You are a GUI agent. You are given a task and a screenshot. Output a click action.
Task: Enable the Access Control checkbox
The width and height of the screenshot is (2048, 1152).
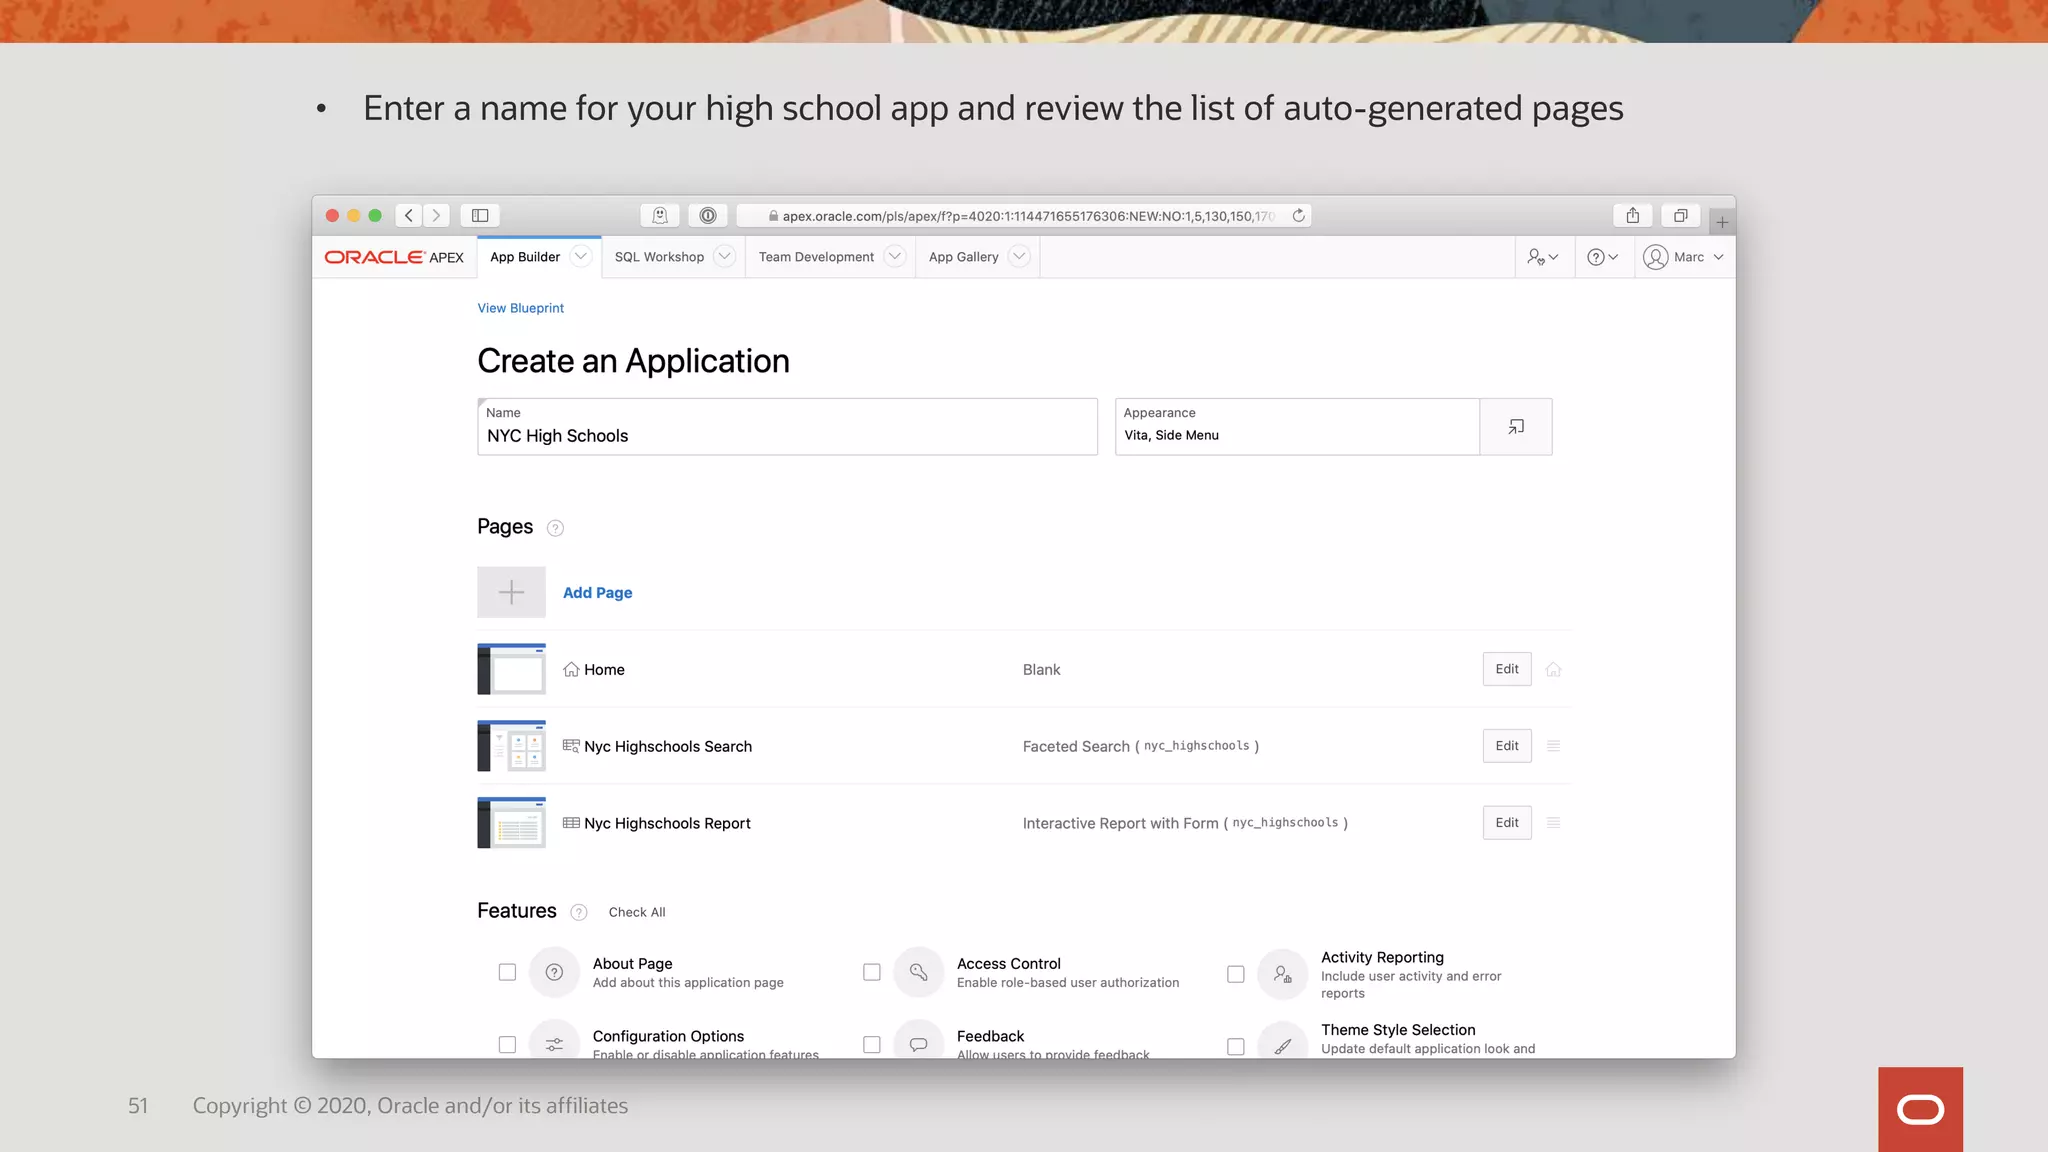pyautogui.click(x=871, y=972)
